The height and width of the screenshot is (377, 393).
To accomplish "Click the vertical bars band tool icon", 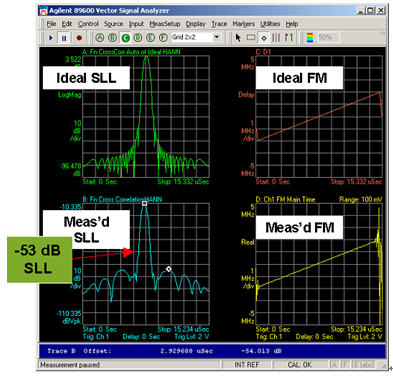I will (276, 38).
